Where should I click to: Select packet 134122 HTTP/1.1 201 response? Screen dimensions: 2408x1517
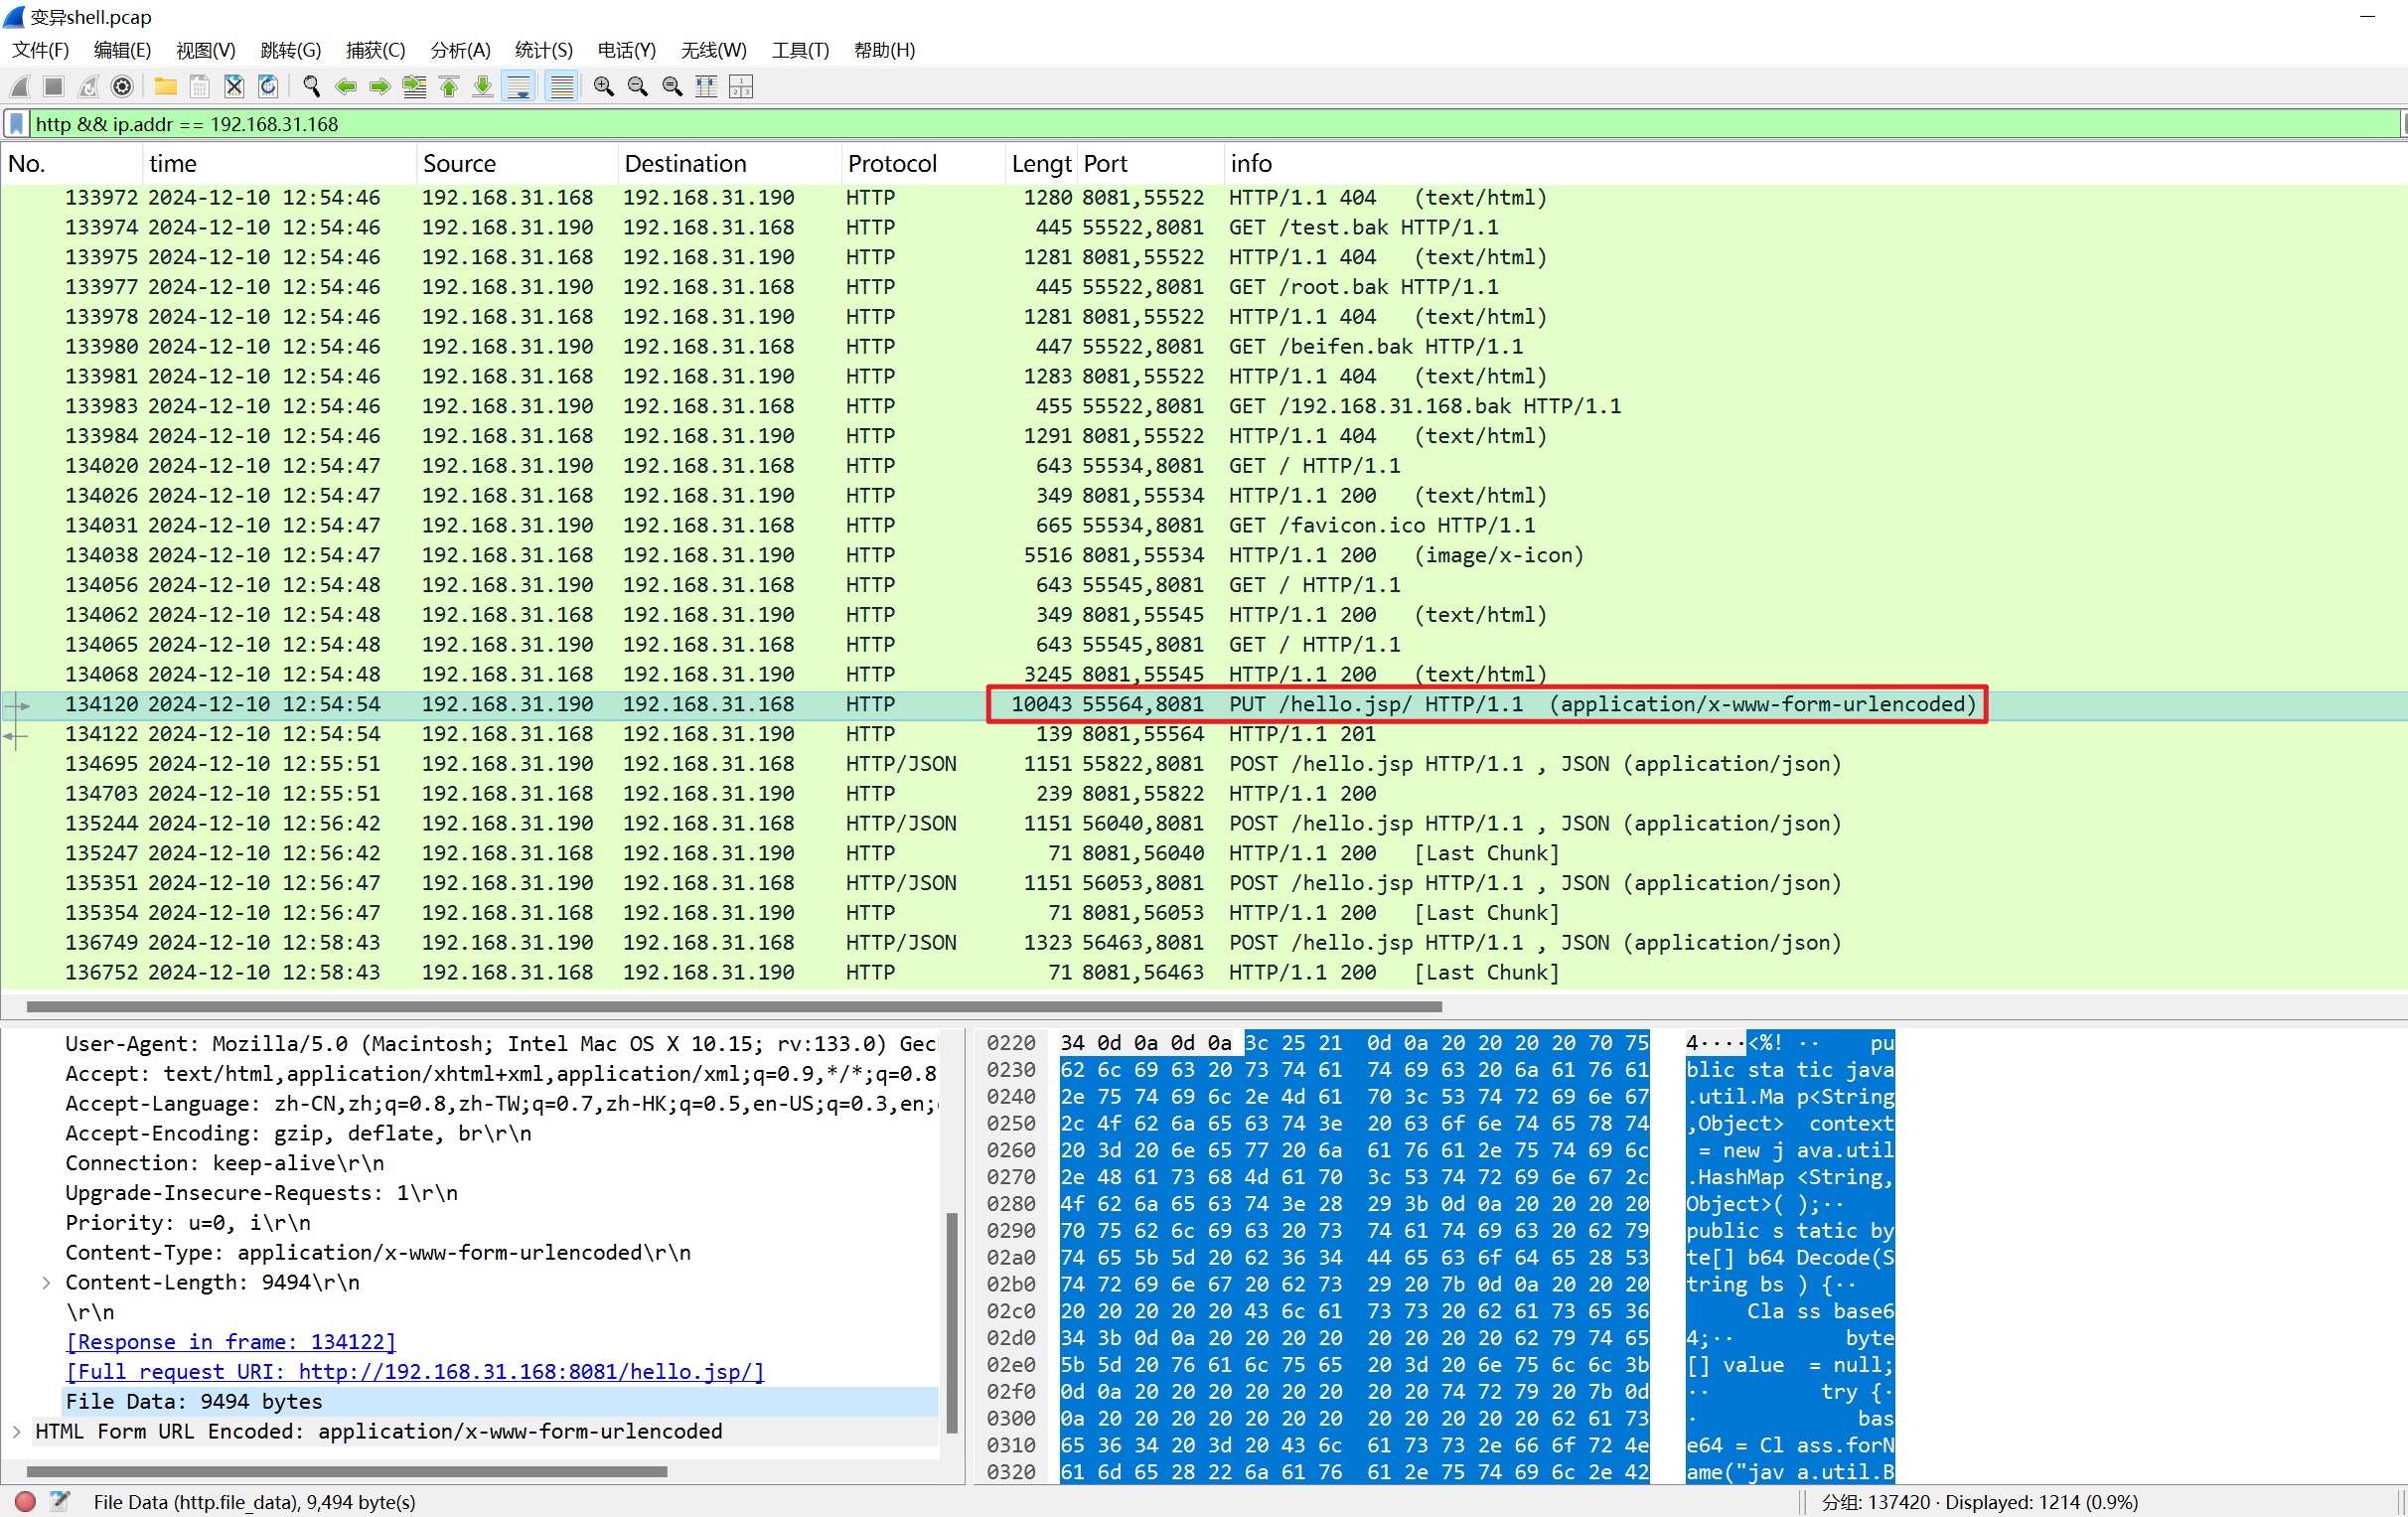tap(1203, 734)
